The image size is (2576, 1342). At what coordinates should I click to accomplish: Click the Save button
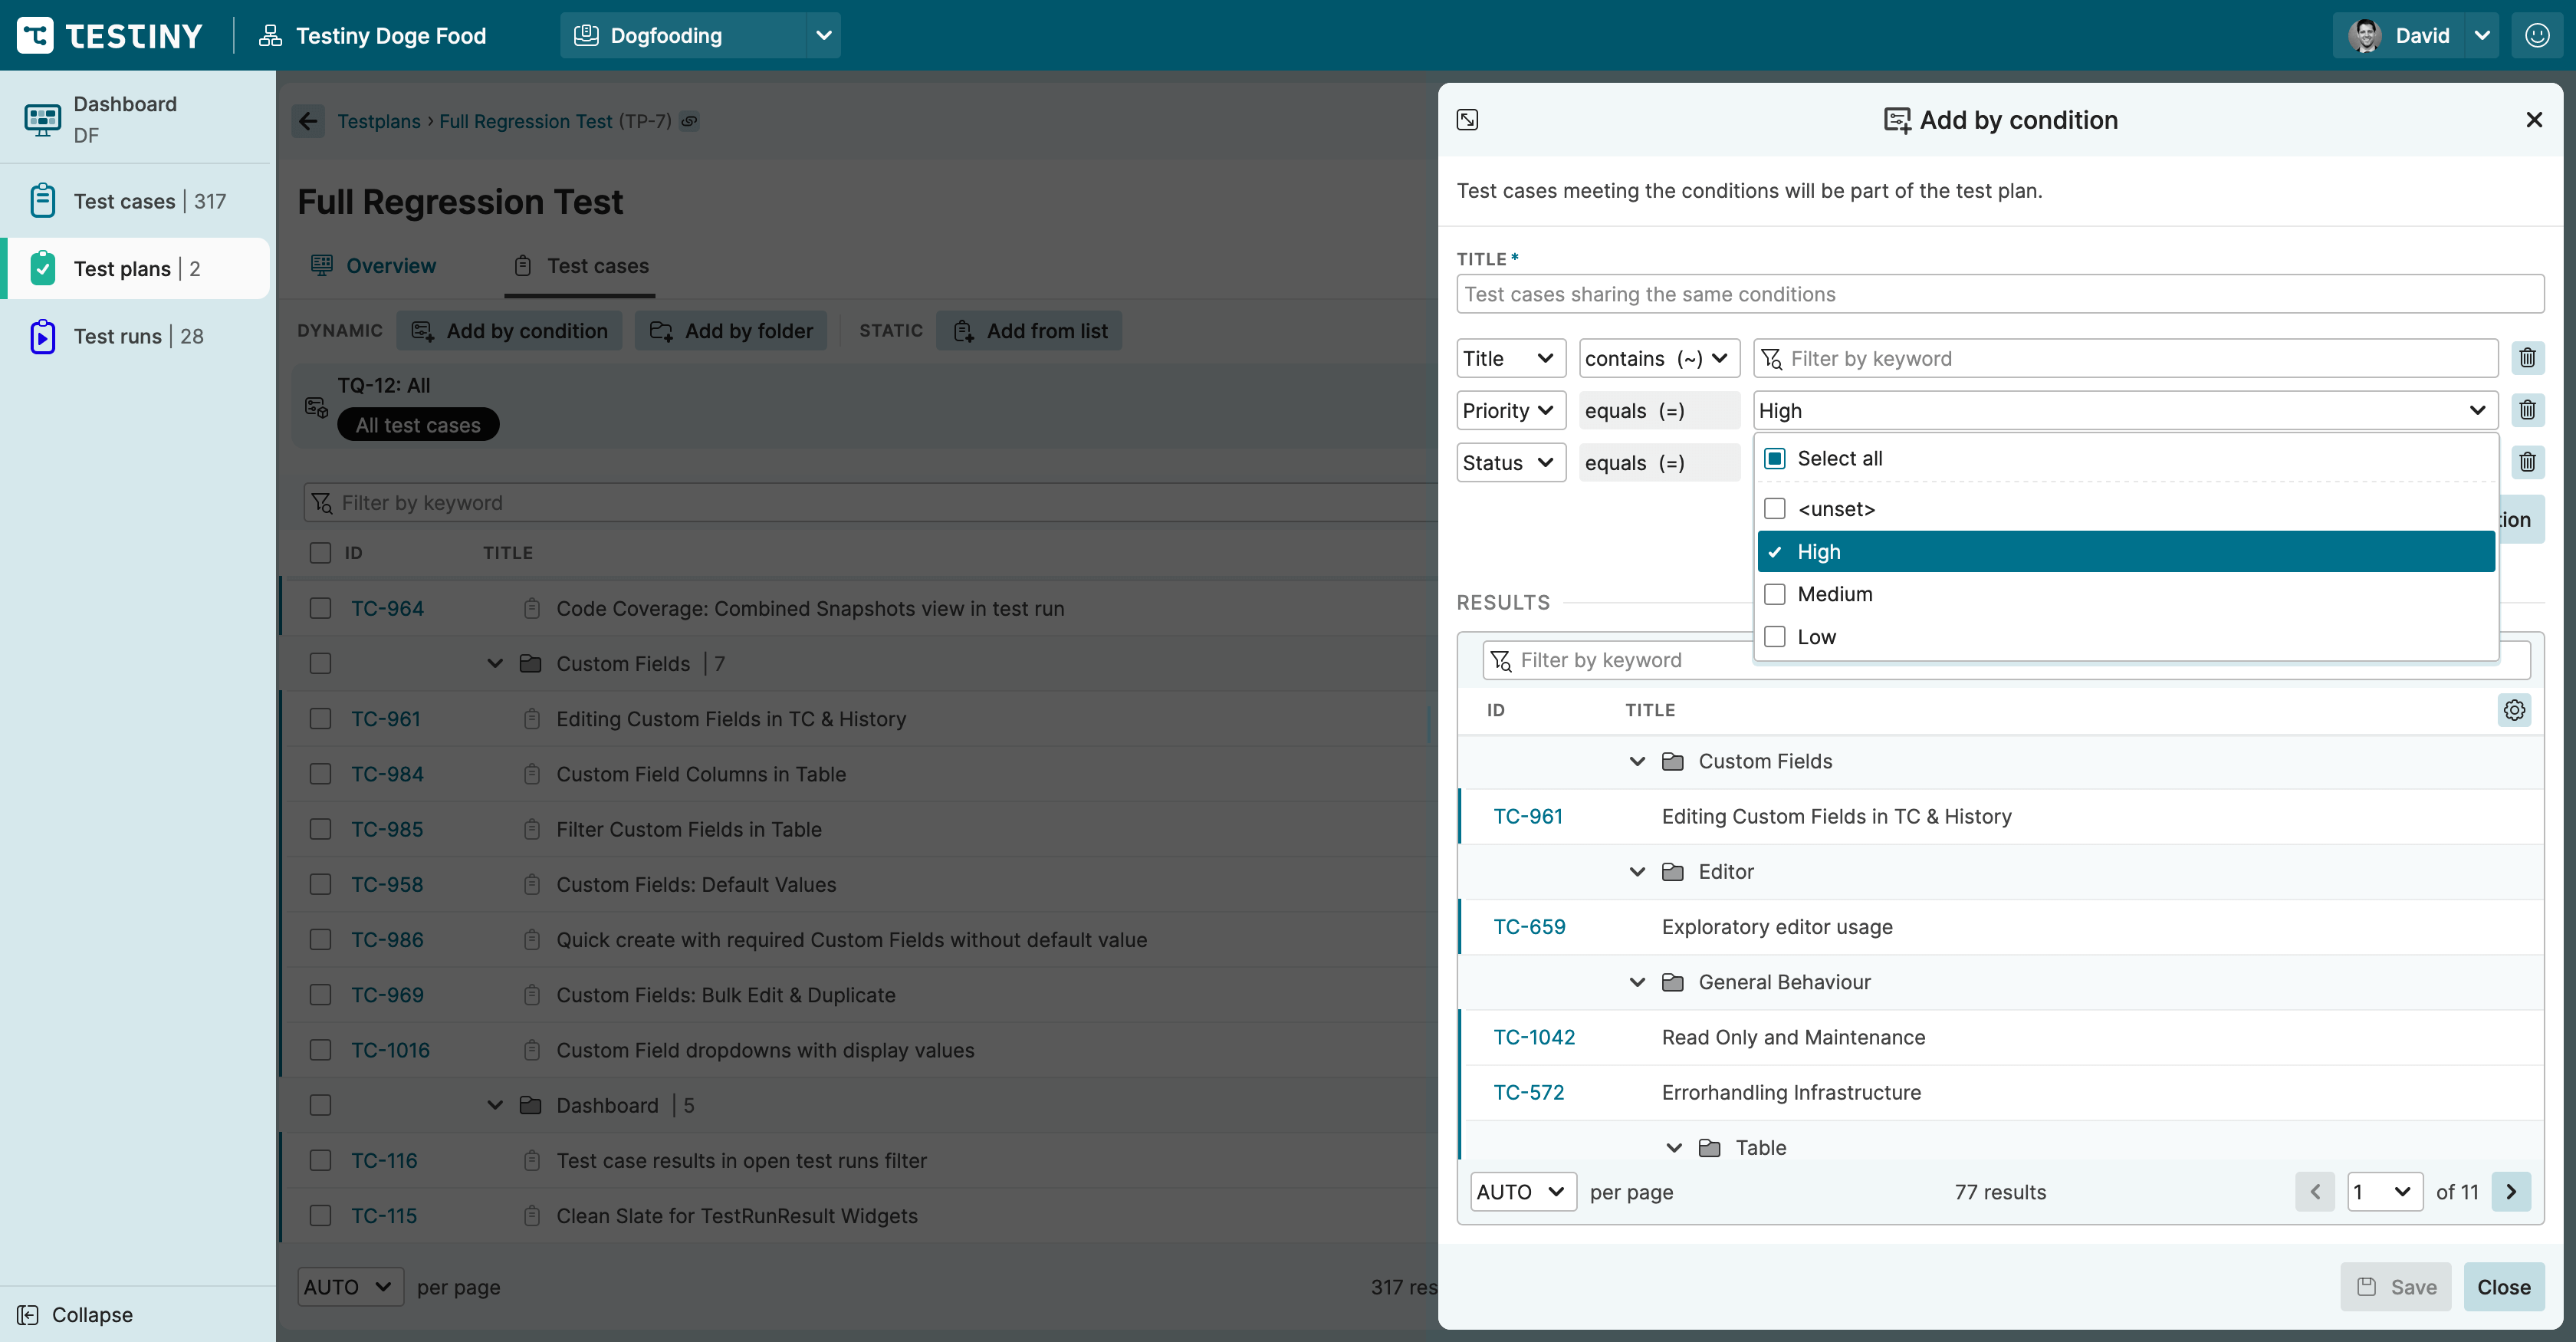point(2396,1287)
